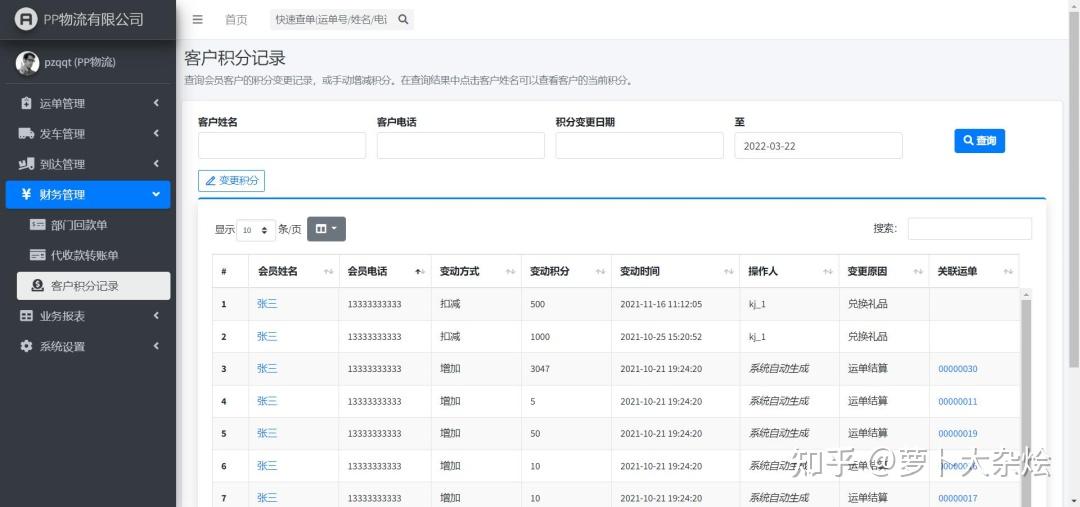Expand the 业务报表 menu chevron
The height and width of the screenshot is (507, 1080).
point(156,315)
